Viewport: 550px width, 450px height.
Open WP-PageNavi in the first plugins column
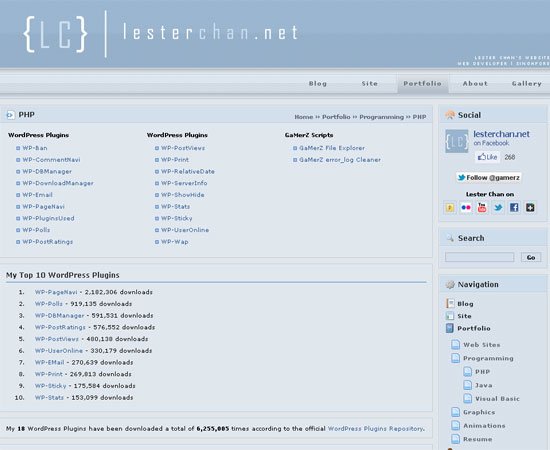(x=43, y=207)
